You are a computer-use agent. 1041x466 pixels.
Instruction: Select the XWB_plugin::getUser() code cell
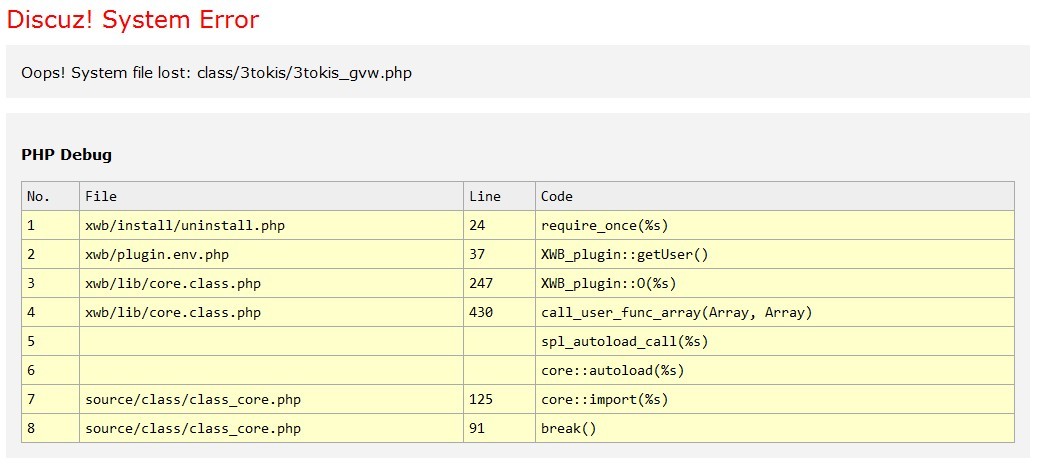pos(775,254)
